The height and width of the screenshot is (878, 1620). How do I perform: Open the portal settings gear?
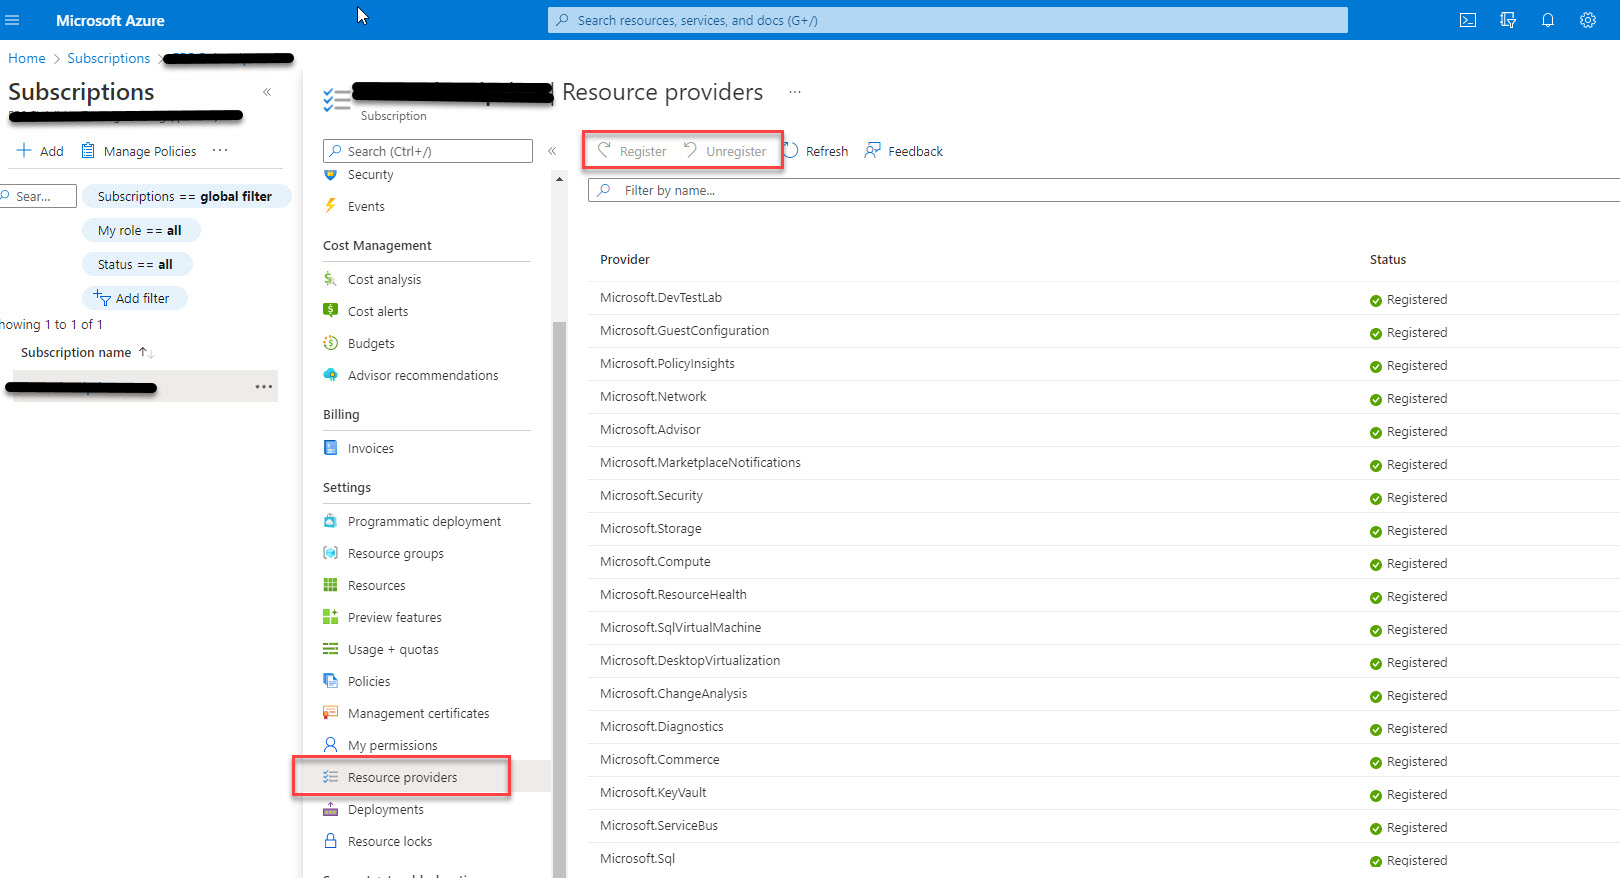pos(1587,20)
